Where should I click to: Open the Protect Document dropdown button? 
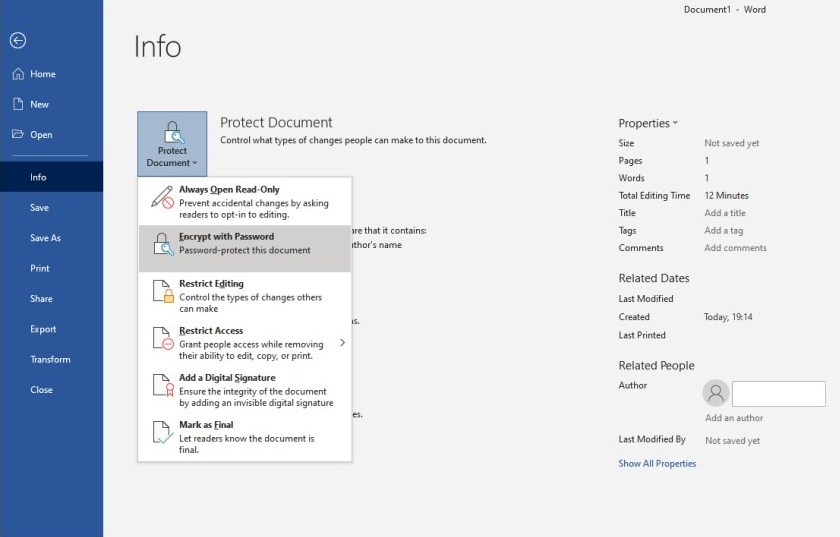coord(172,144)
